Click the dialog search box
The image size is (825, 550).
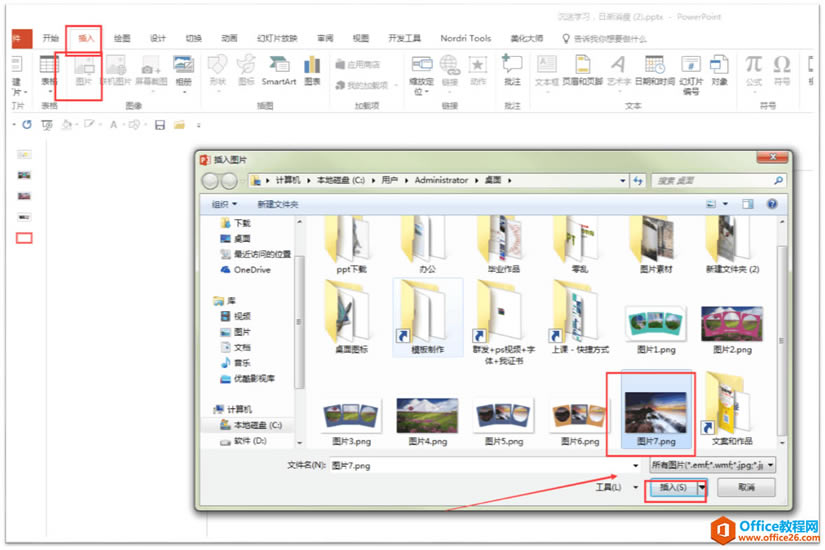[x=719, y=181]
